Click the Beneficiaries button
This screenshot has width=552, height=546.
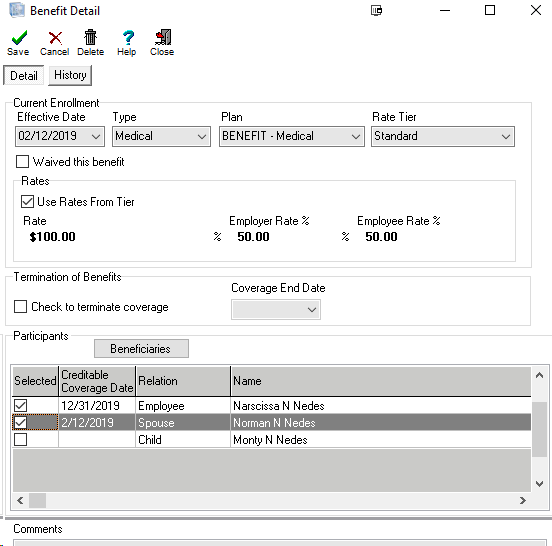point(141,349)
